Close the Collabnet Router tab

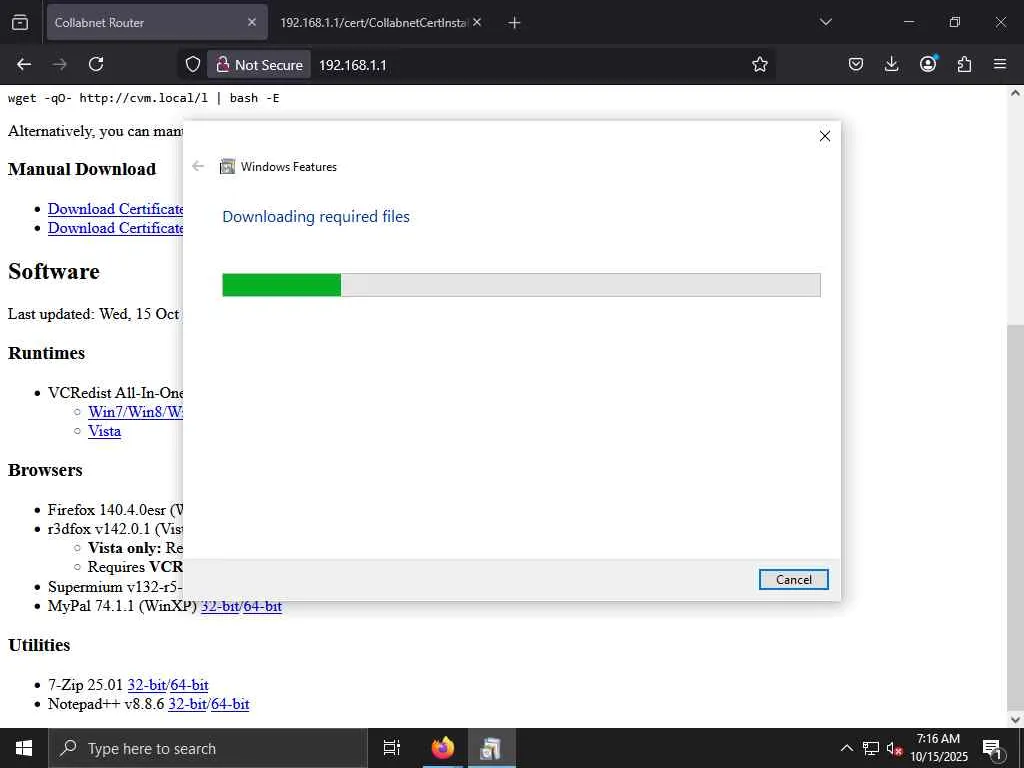point(252,22)
